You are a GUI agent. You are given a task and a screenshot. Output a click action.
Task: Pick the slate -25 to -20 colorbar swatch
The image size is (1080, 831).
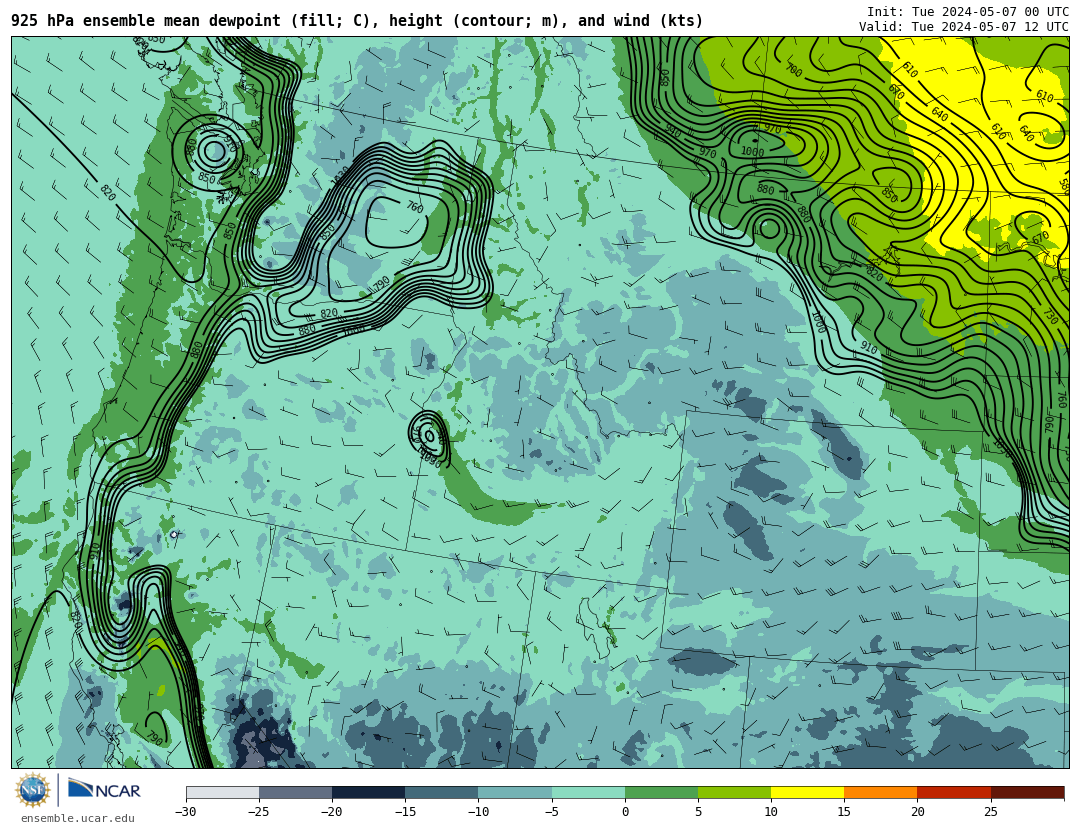coord(295,792)
